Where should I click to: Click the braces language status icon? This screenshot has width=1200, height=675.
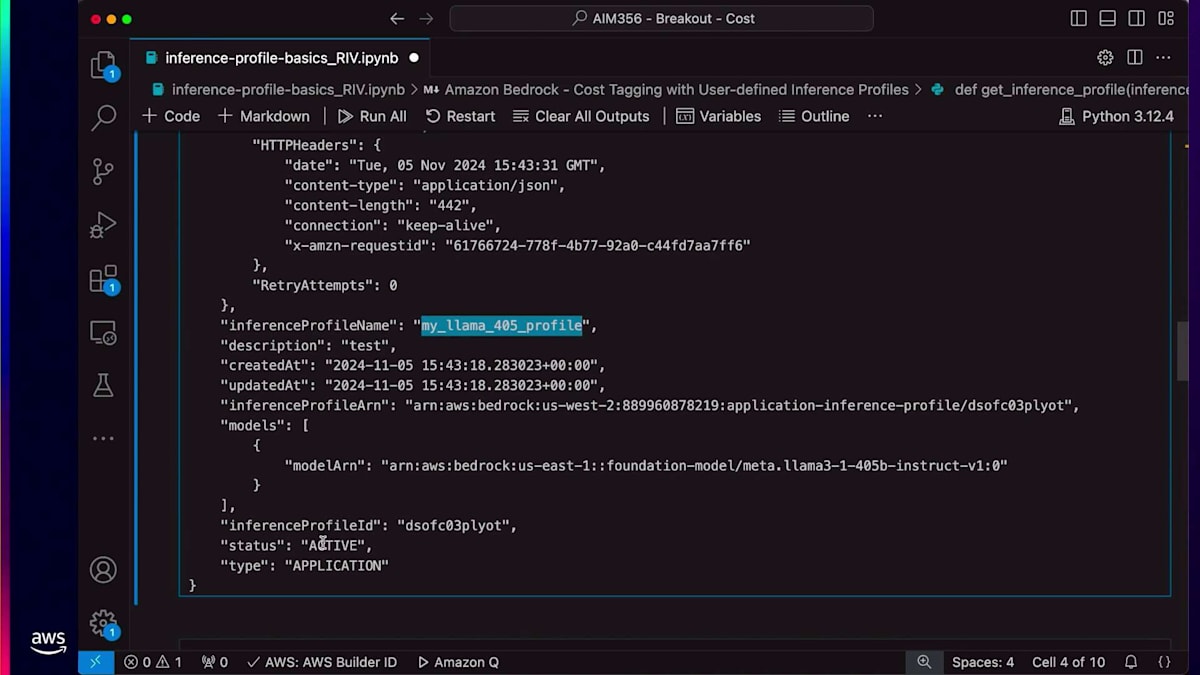click(x=1164, y=662)
